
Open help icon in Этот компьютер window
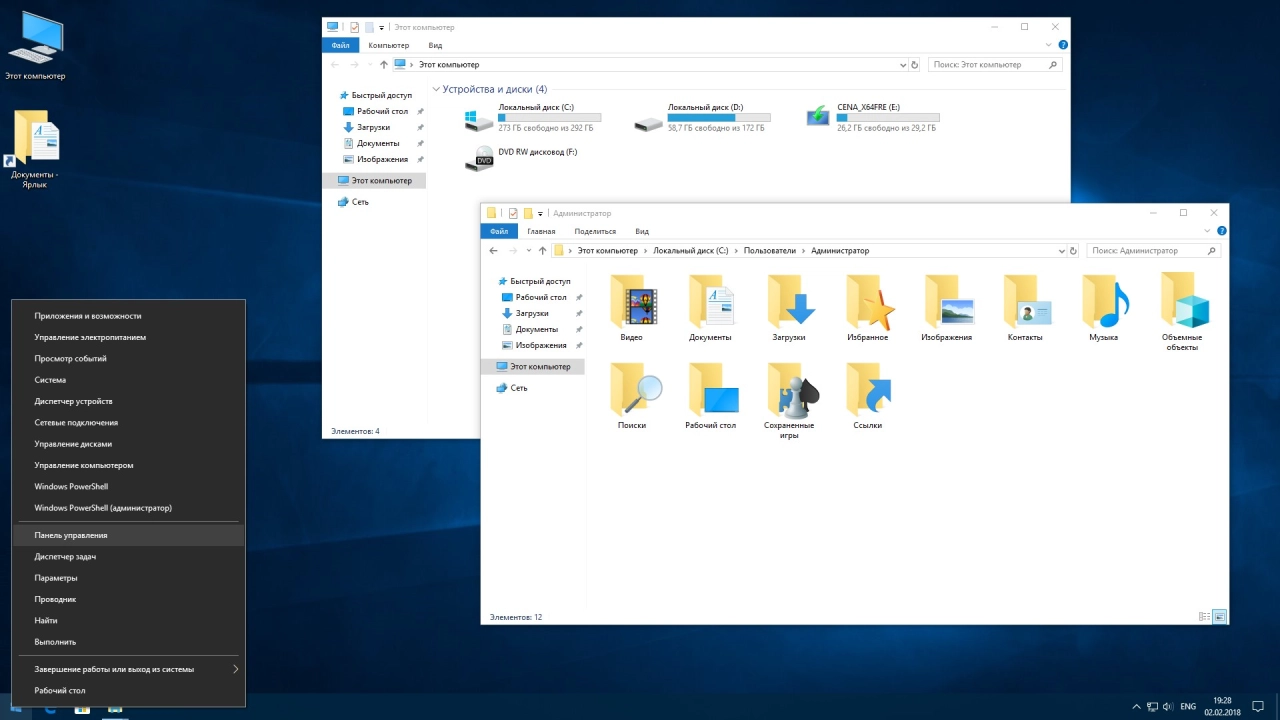click(1063, 45)
